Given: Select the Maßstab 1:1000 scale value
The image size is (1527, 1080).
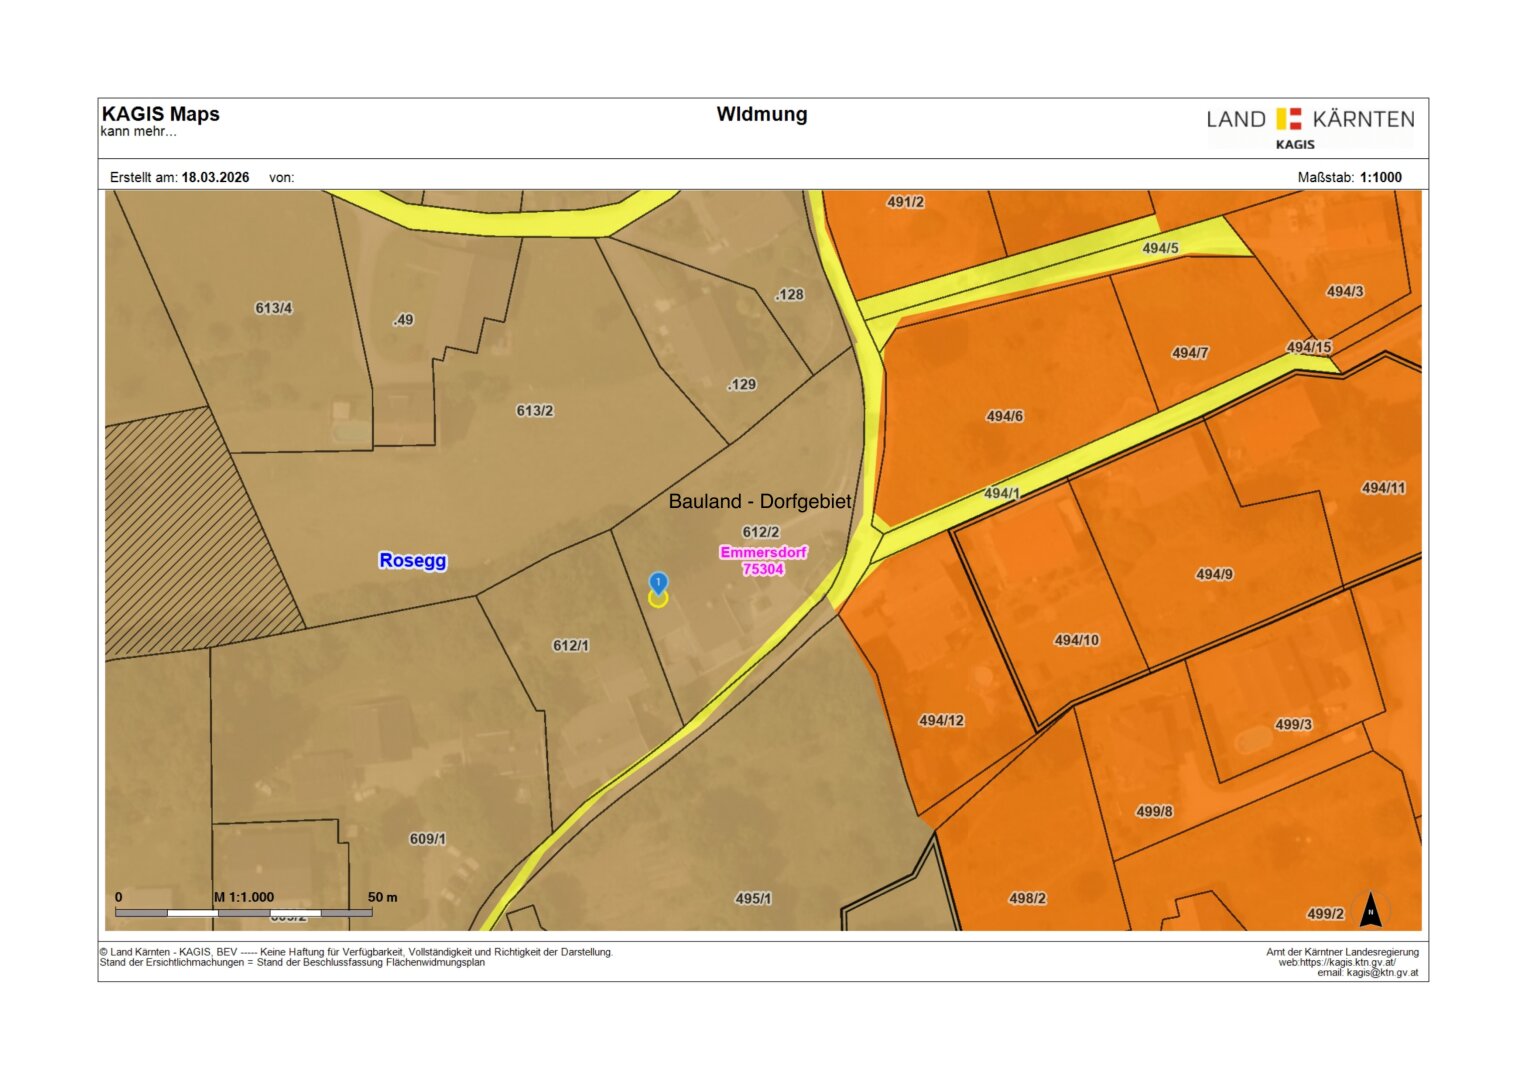Looking at the screenshot, I should coord(1380,177).
